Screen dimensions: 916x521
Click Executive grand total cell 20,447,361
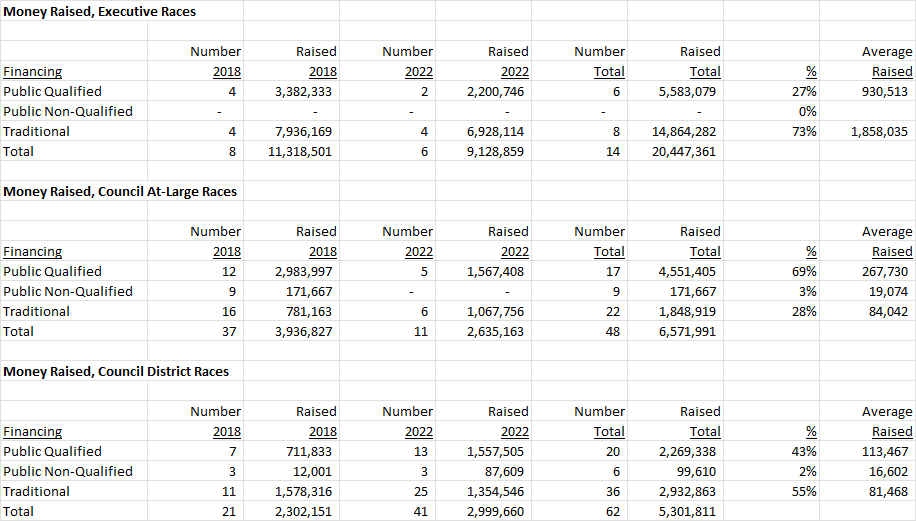coord(684,152)
